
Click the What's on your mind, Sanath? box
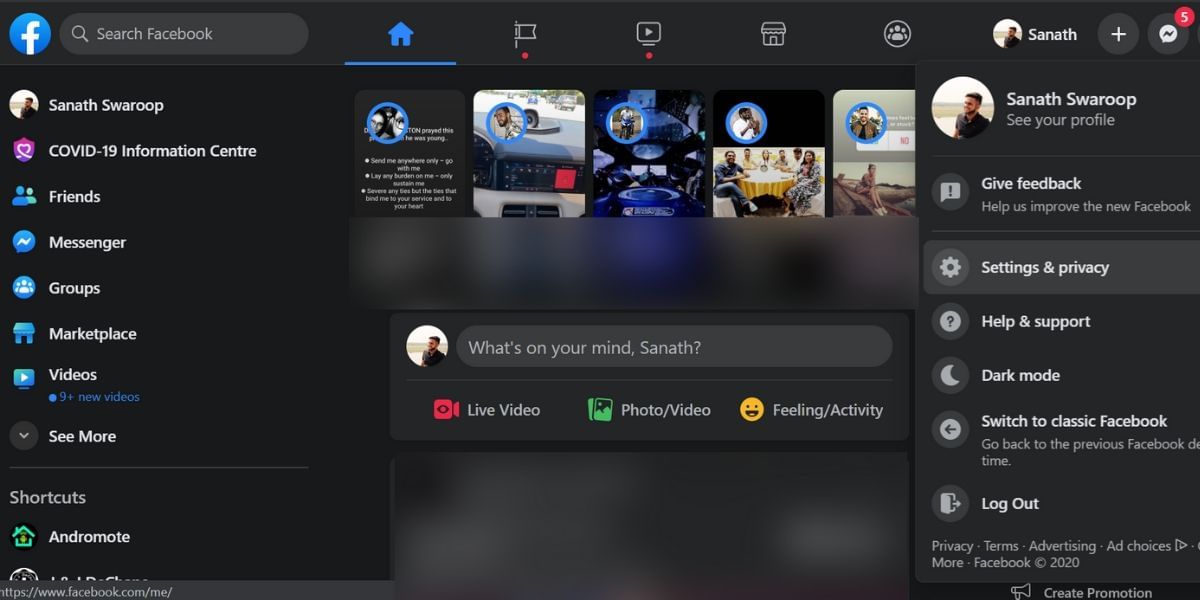pyautogui.click(x=674, y=347)
